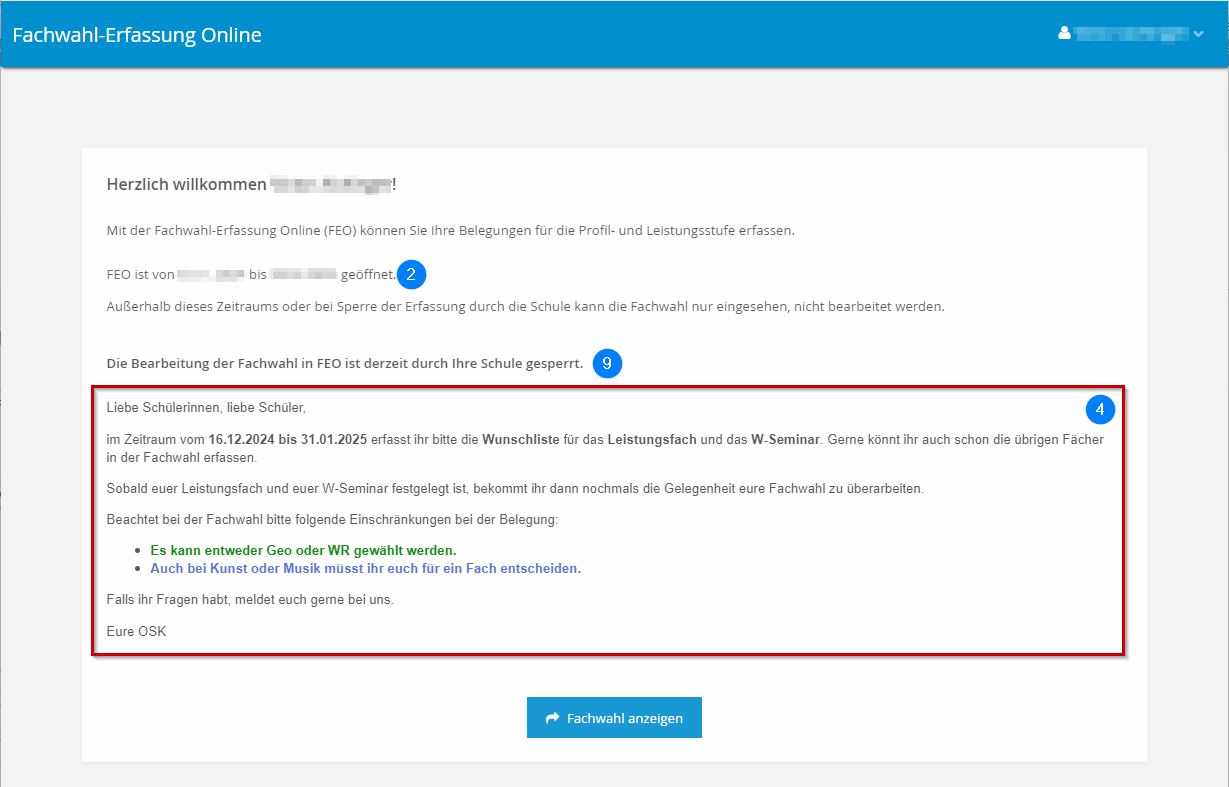Viewport: 1229px width, 787px height.
Task: Click the bold date '16.12.2024 bis 31.01.2025'
Action: pyautogui.click(x=288, y=439)
